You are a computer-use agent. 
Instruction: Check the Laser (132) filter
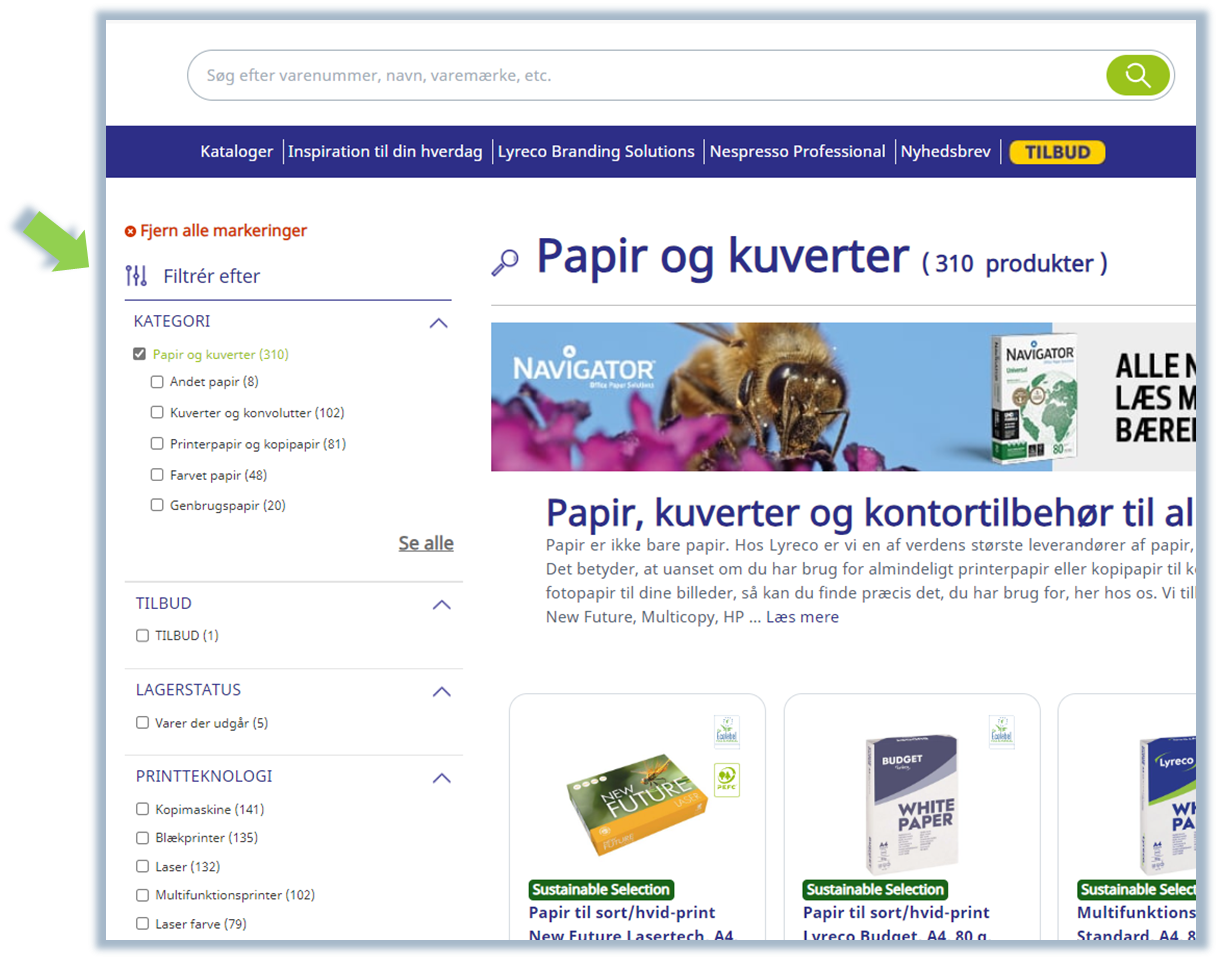pyautogui.click(x=142, y=866)
